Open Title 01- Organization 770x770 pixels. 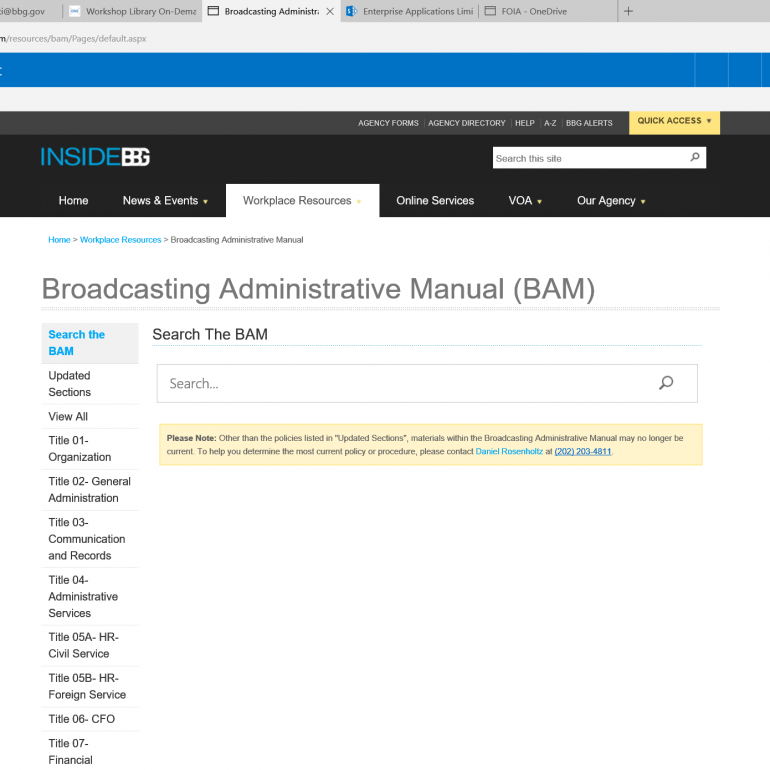tap(90, 449)
